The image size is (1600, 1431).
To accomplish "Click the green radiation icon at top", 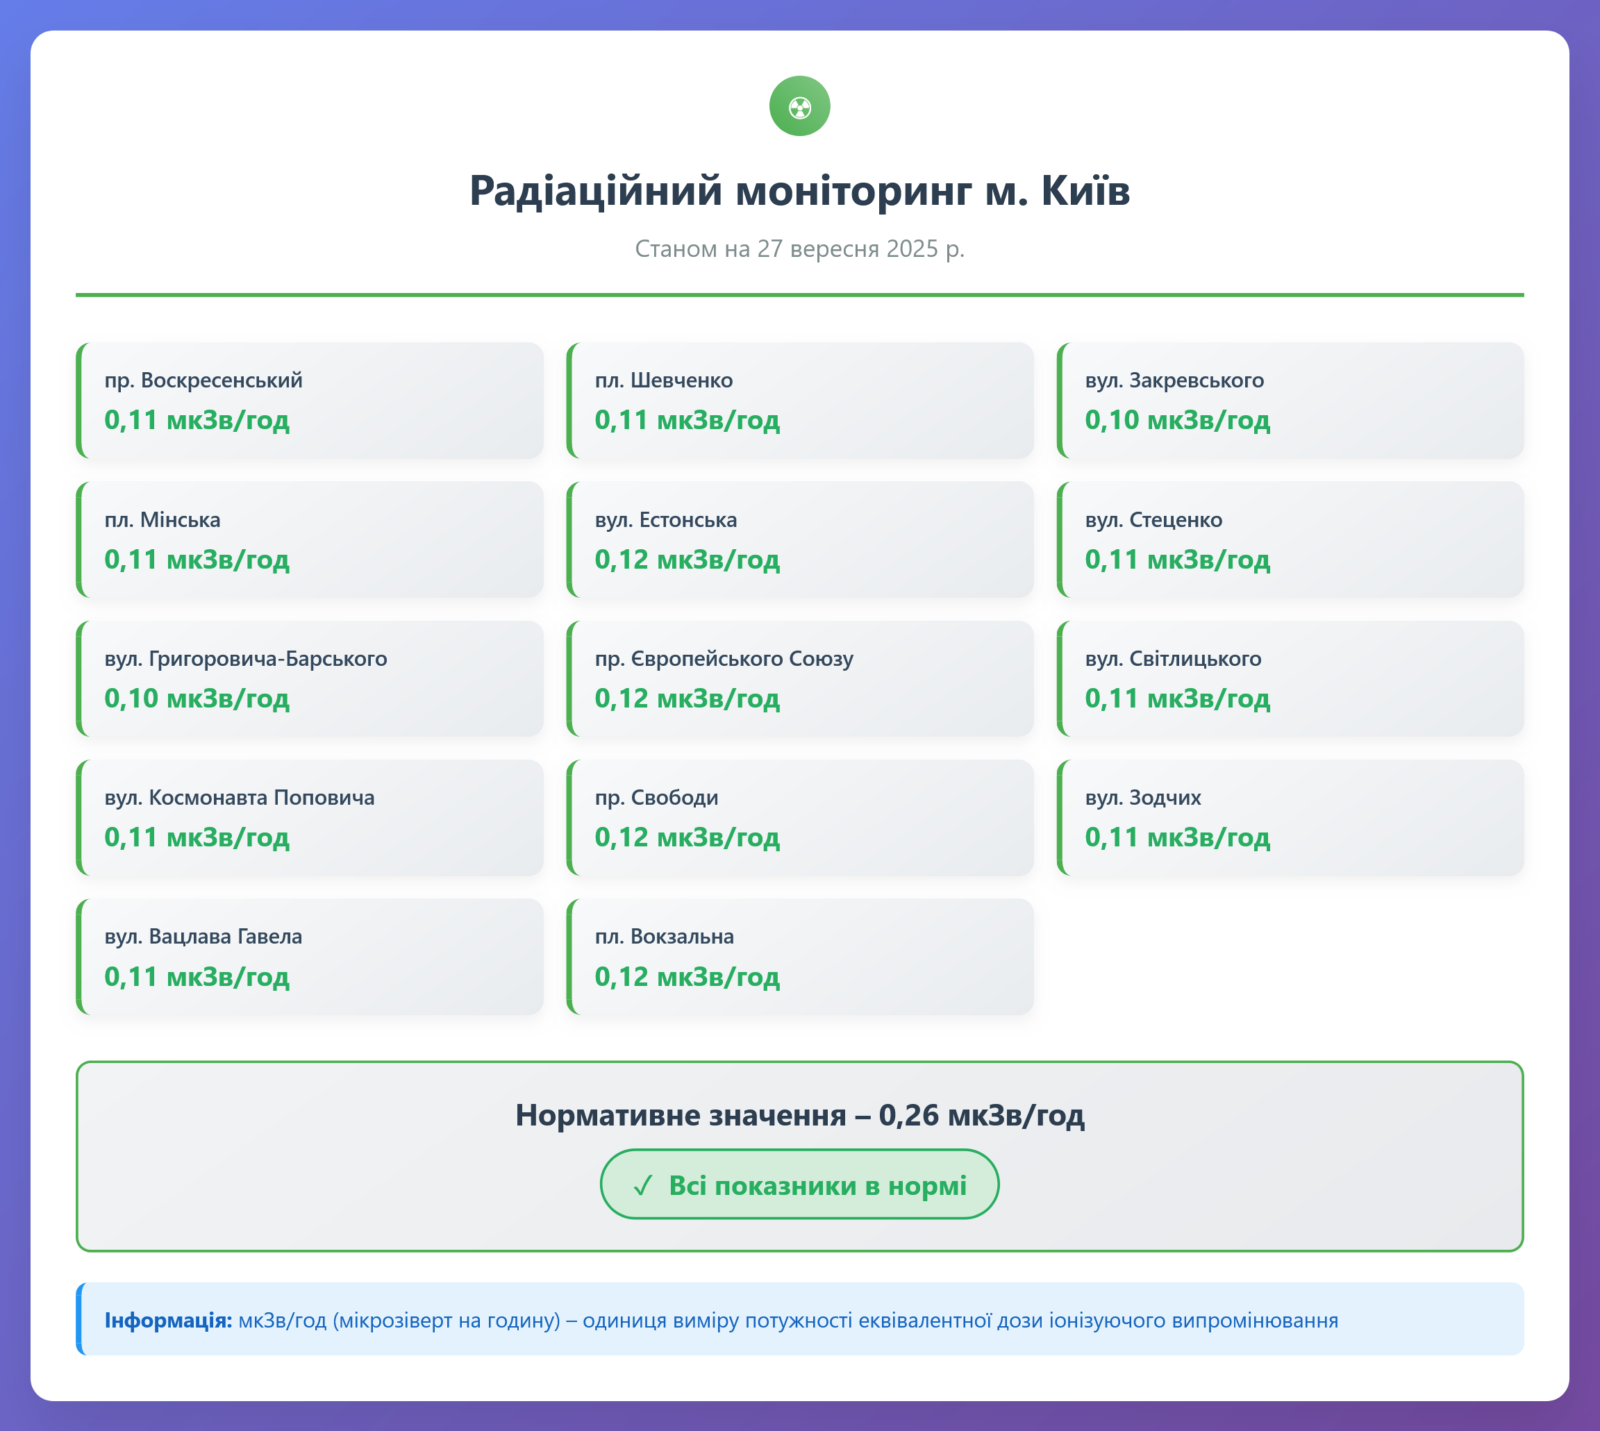I will pos(799,106).
